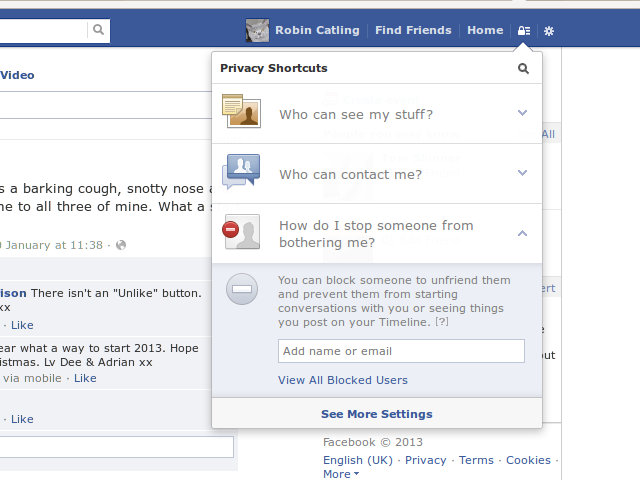Viewport: 640px width, 480px height.
Task: Click the 'Who can see my stuff?' icon
Action: (241, 111)
